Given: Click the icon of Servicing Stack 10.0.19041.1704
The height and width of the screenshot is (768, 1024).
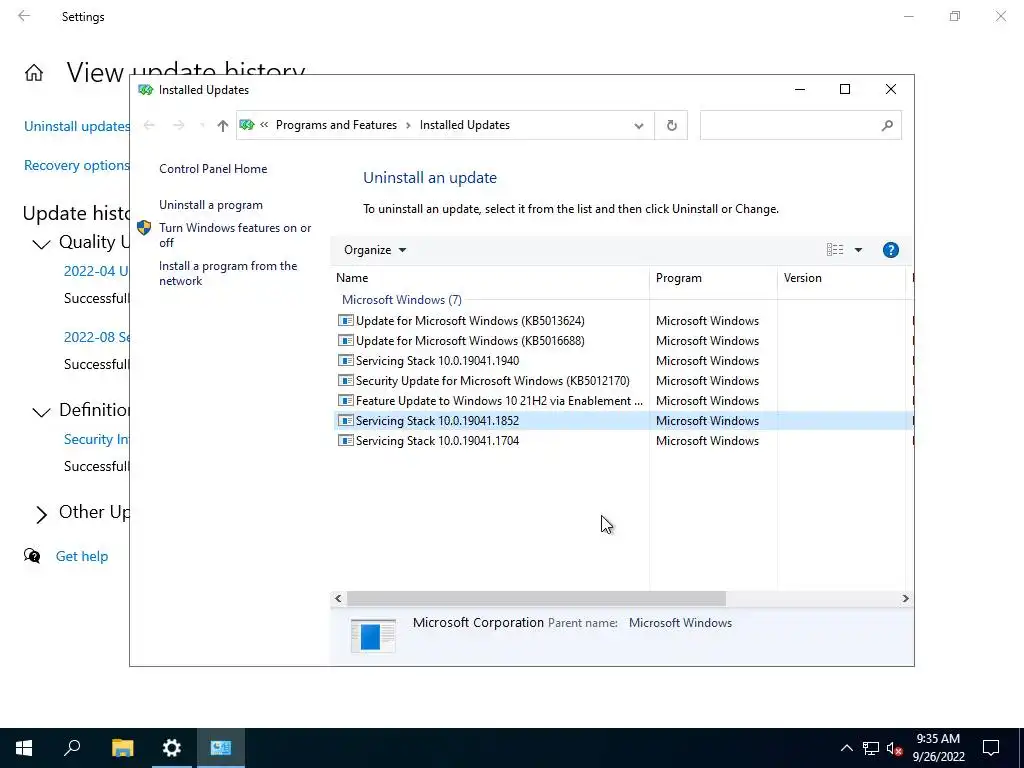Looking at the screenshot, I should 345,441.
